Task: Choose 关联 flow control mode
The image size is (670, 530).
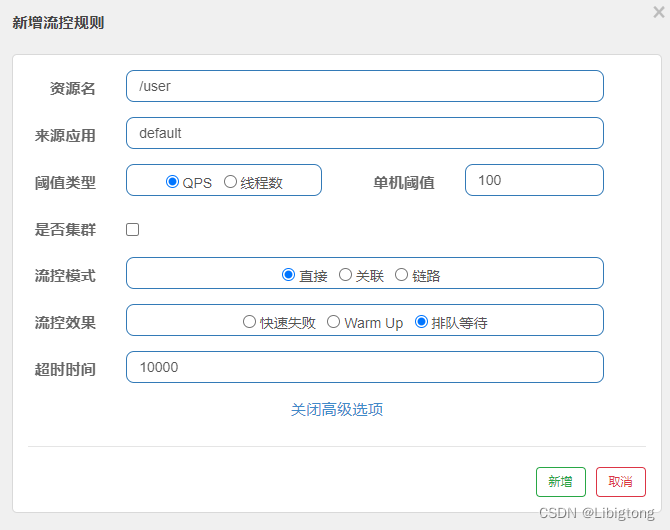Action: click(345, 274)
